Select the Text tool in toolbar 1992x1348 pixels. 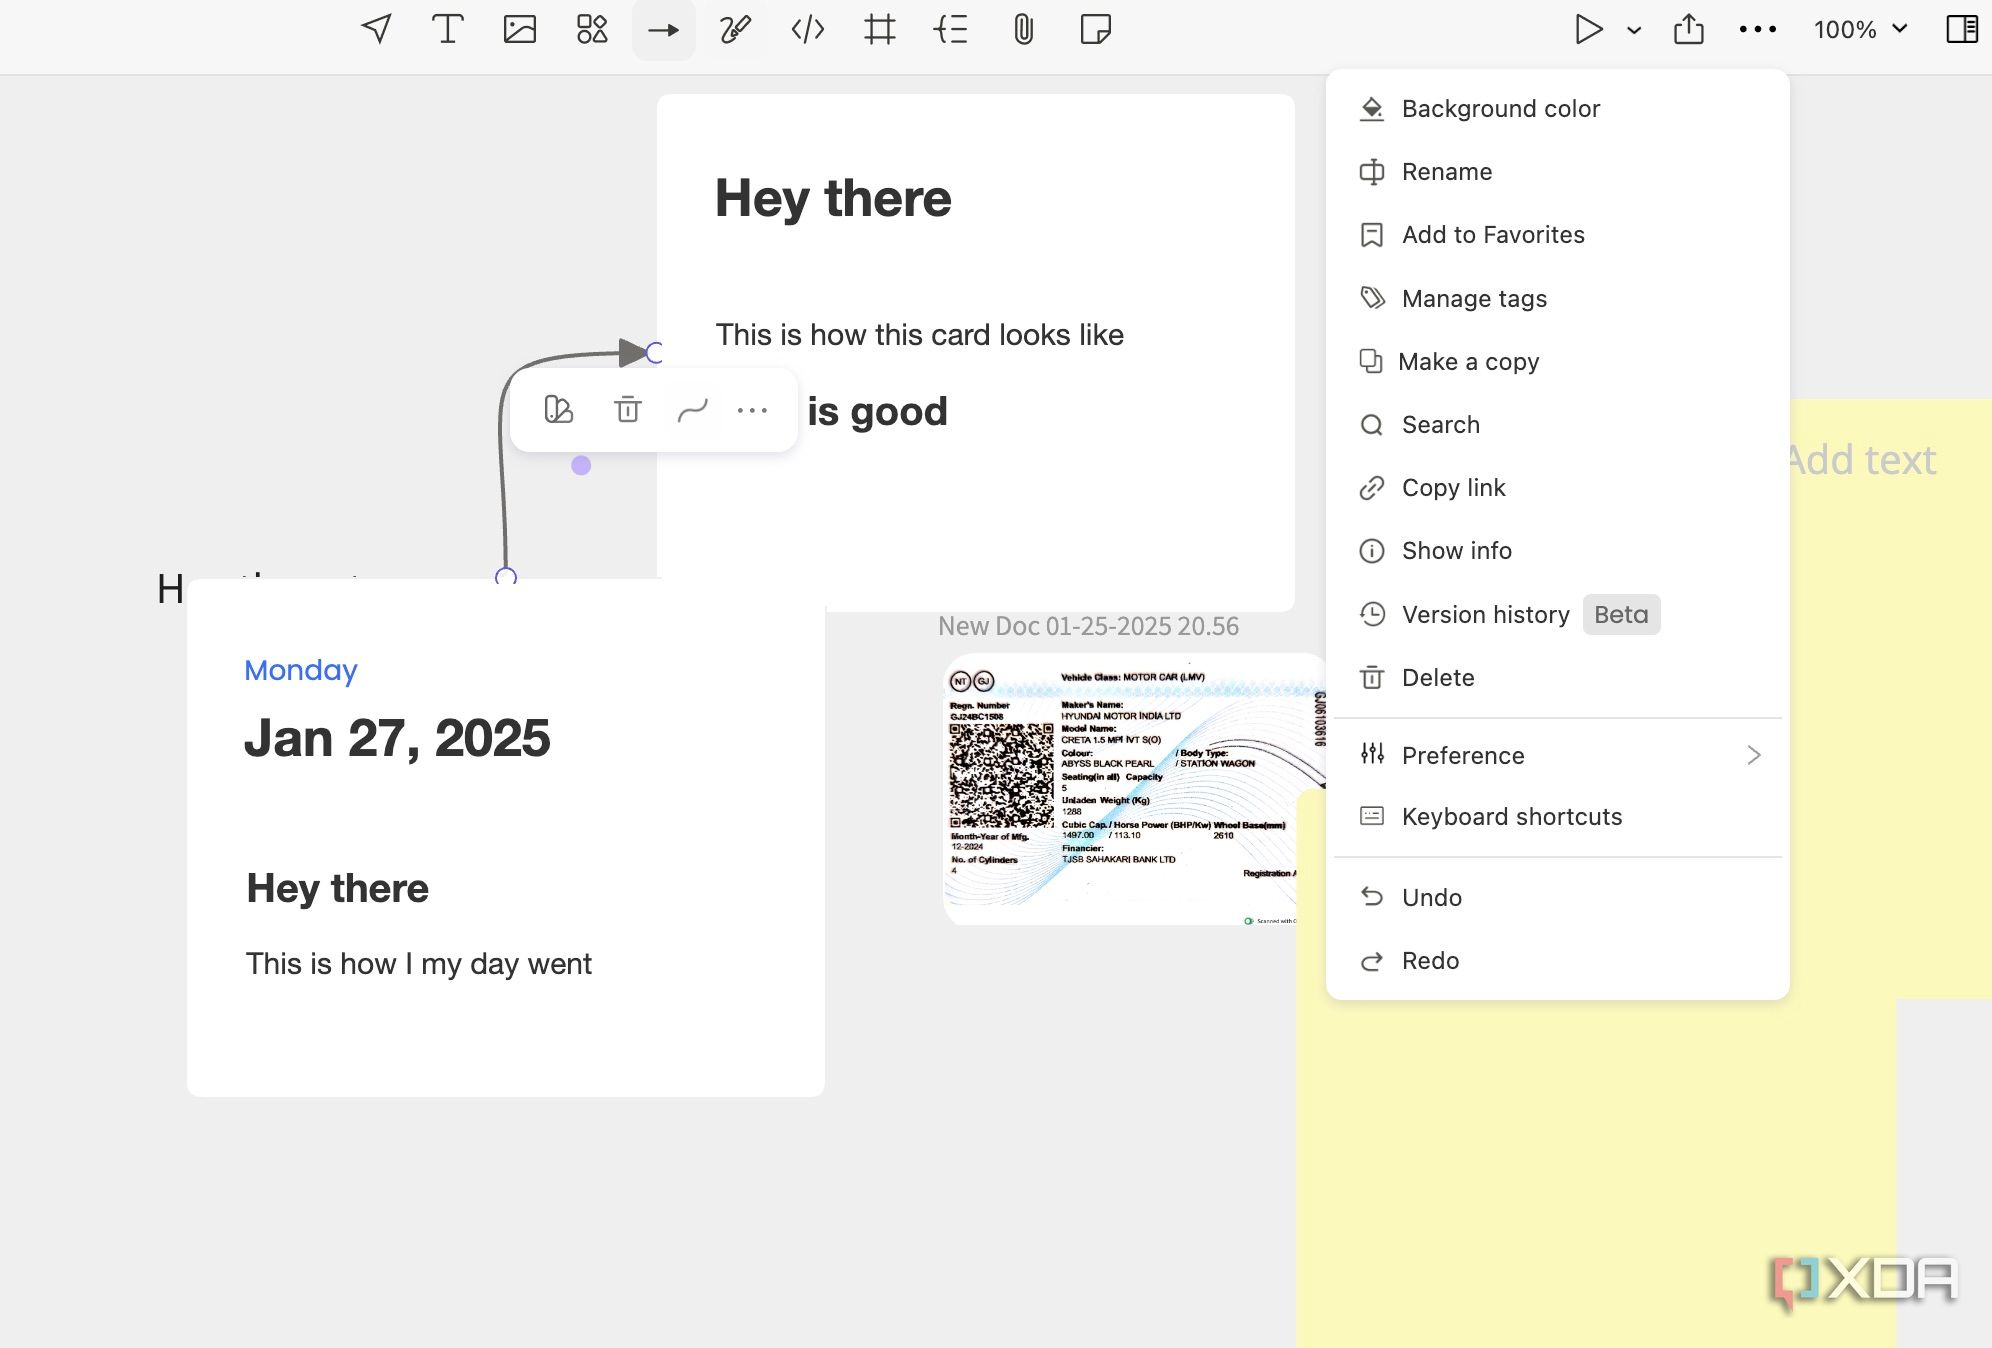(447, 29)
